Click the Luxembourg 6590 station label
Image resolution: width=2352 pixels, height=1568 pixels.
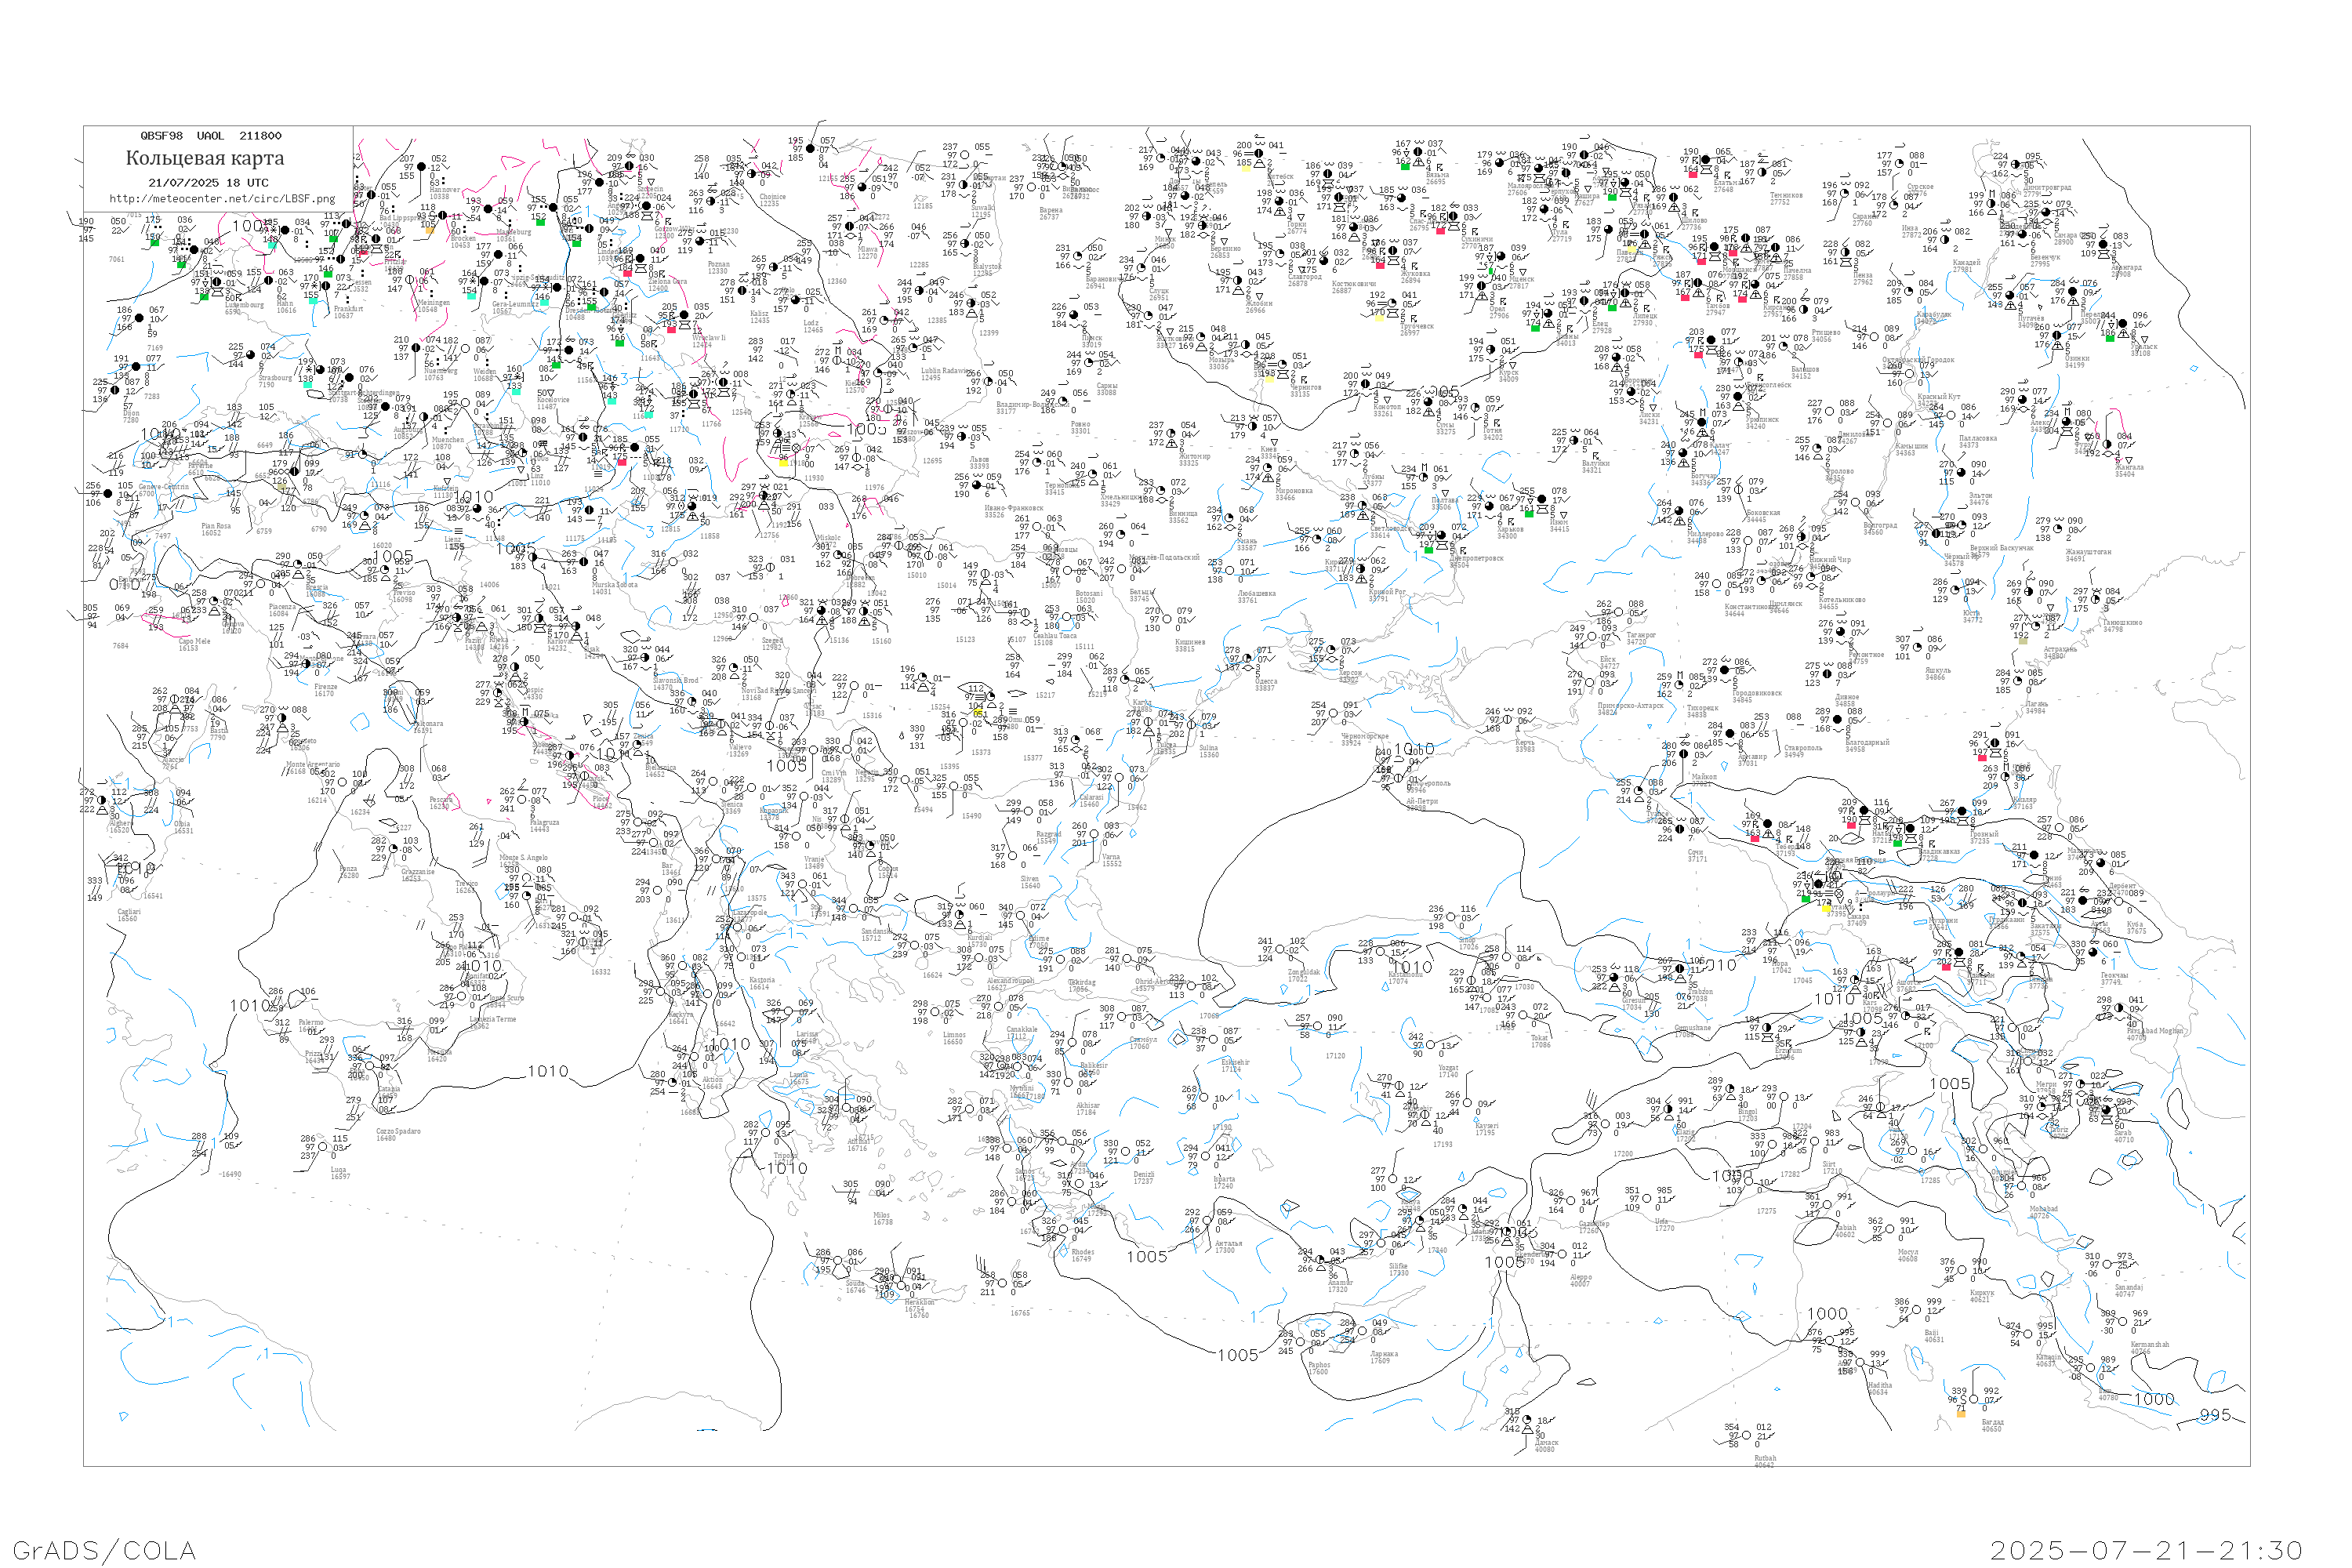[243, 308]
